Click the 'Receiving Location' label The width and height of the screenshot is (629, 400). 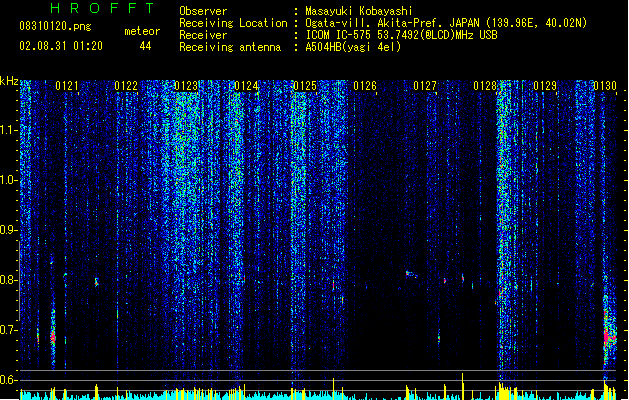(233, 23)
